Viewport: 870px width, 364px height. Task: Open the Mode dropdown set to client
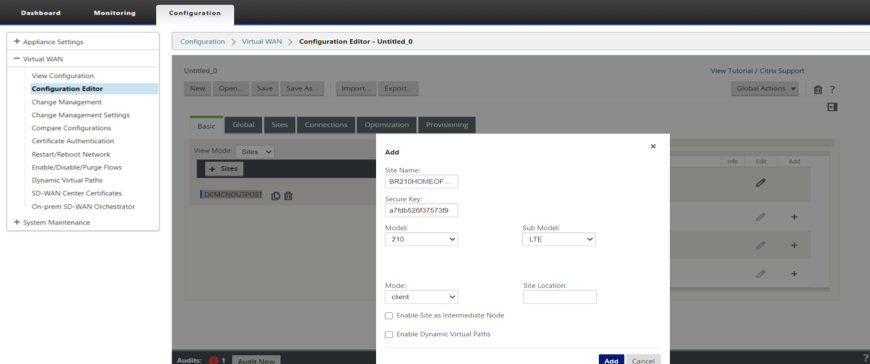(421, 297)
